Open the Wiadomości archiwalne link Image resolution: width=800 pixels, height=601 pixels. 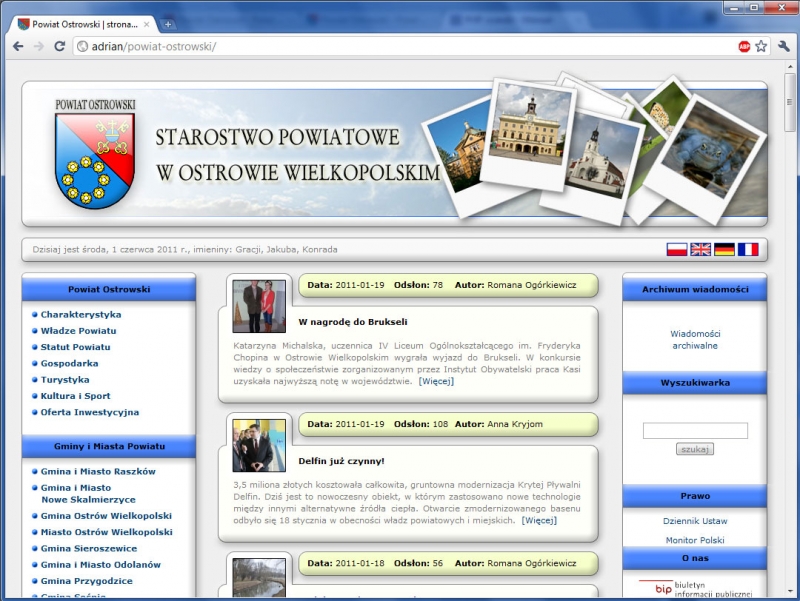point(695,340)
